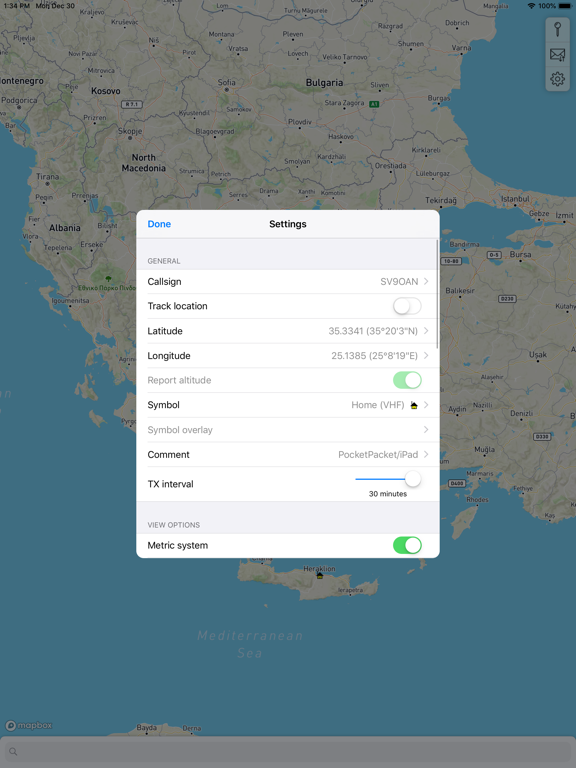Tap the Balıkesir label on map
The height and width of the screenshot is (768, 576).
click(x=460, y=290)
